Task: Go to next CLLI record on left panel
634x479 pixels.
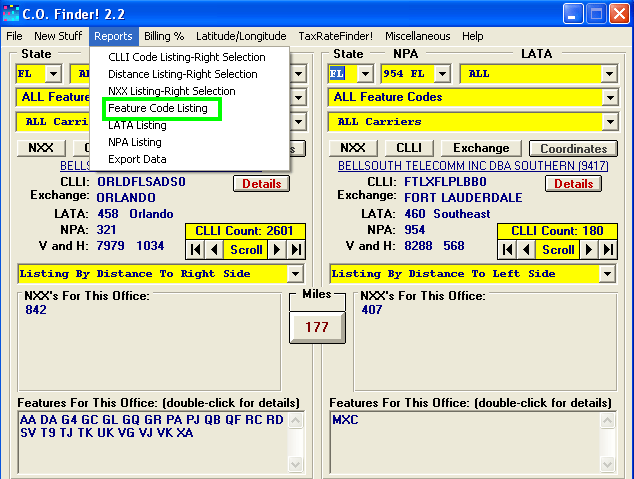Action: tap(277, 249)
